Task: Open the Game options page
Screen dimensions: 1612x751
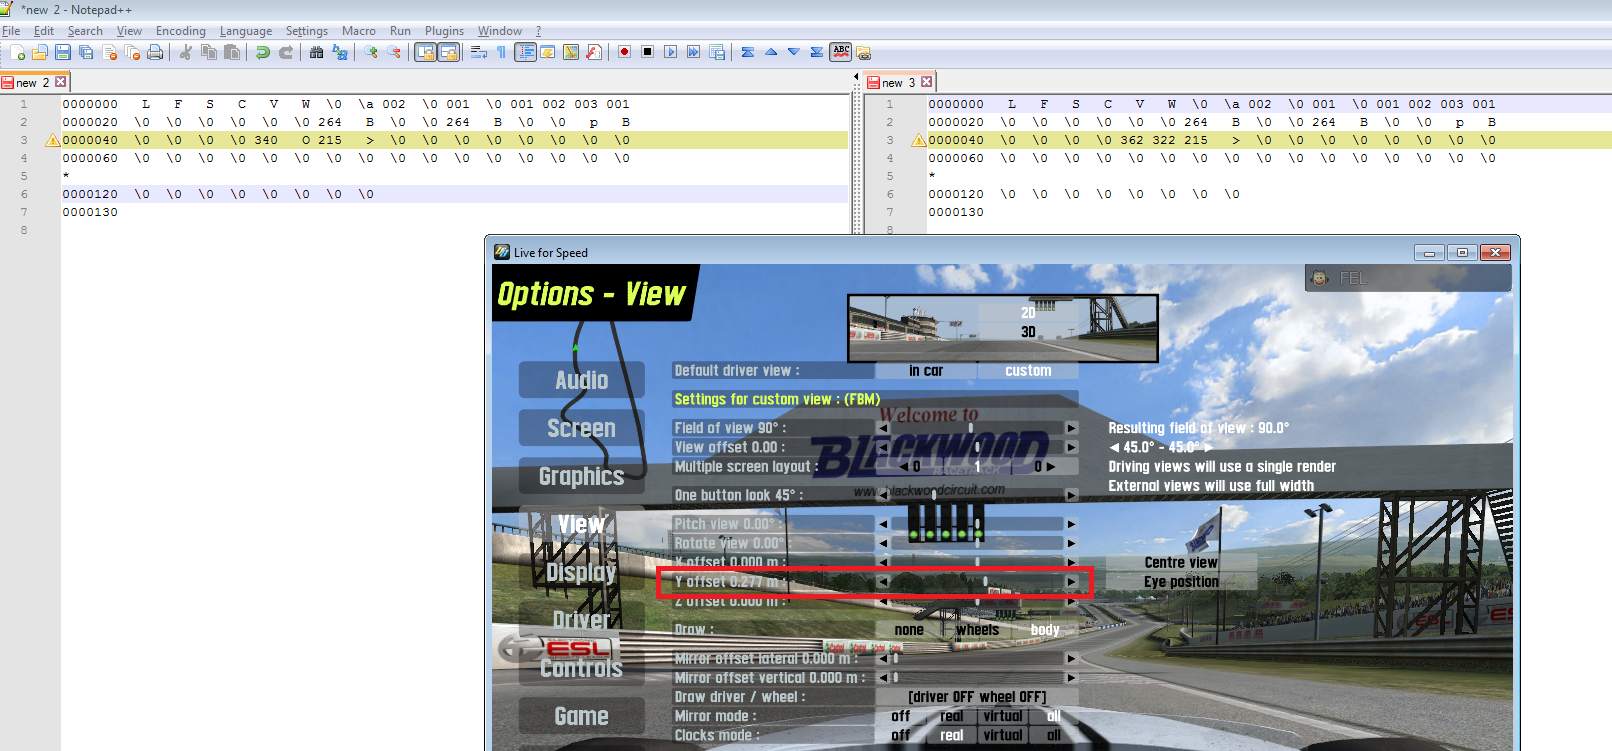Action: tap(582, 716)
